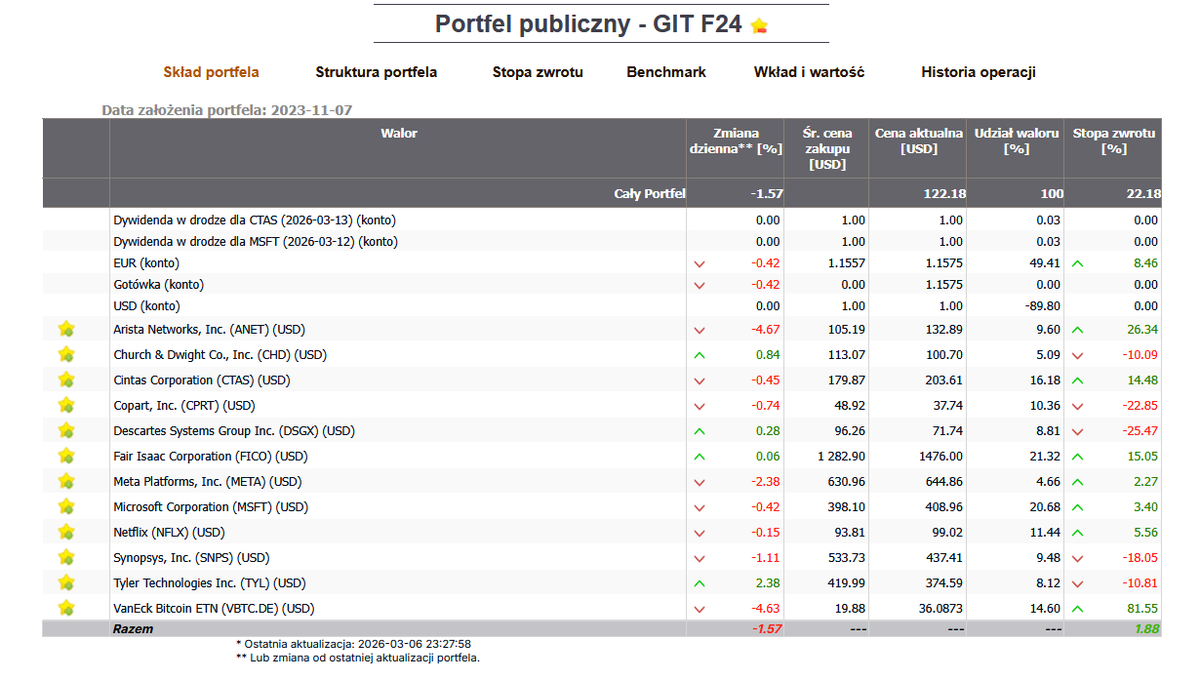Click the star icon for Copart row
This screenshot has width=1200, height=680.
pyautogui.click(x=66, y=405)
